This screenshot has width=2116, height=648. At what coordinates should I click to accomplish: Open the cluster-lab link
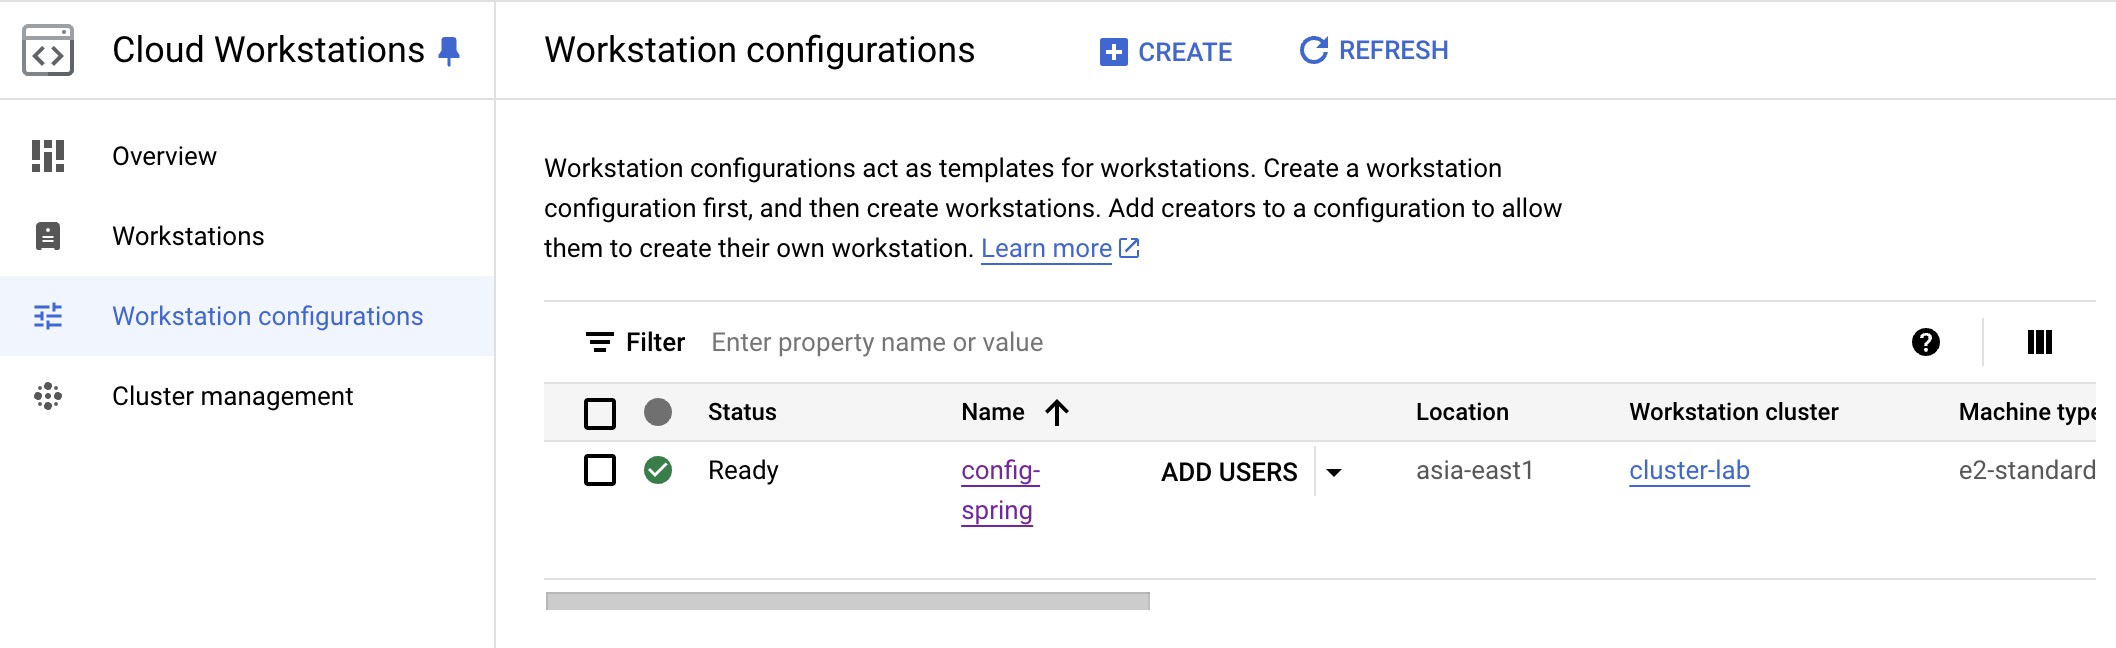point(1689,470)
